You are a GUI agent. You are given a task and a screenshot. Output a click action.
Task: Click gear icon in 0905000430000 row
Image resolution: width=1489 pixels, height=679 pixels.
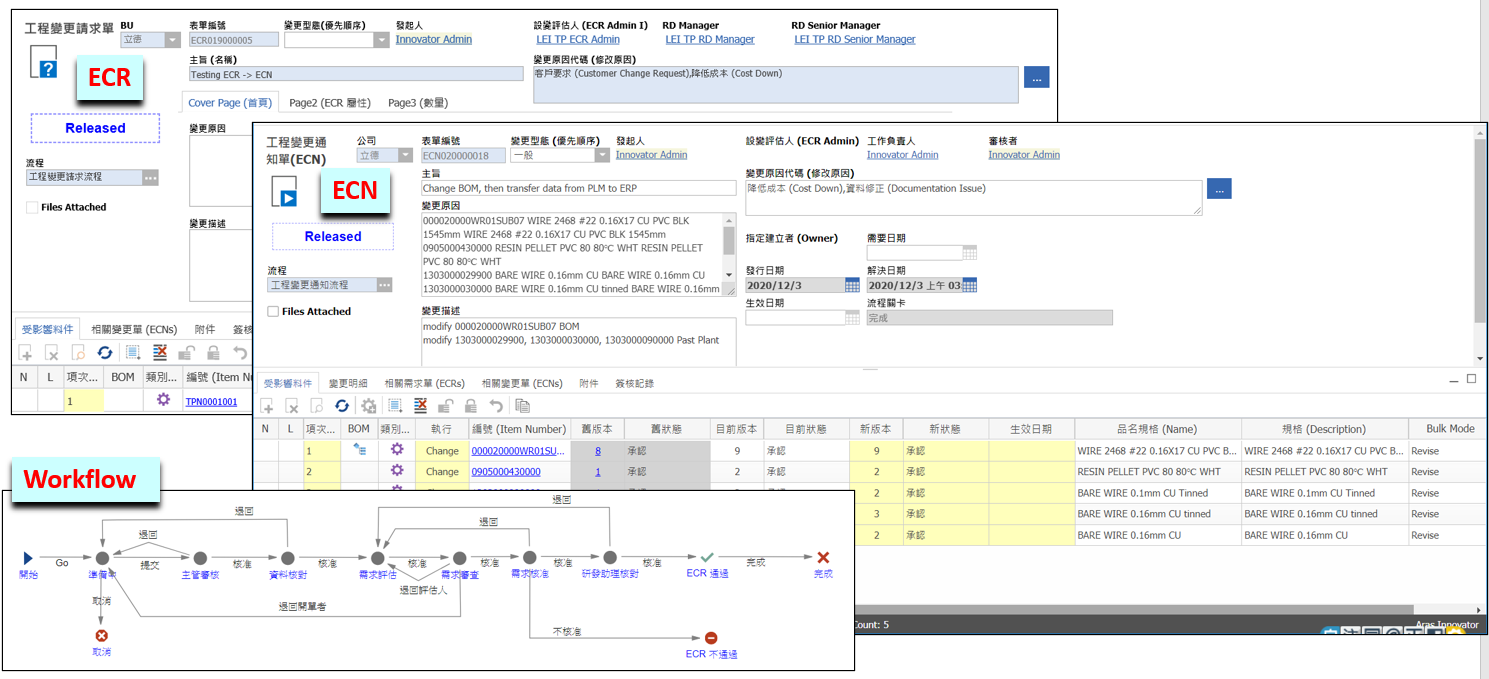coord(397,471)
